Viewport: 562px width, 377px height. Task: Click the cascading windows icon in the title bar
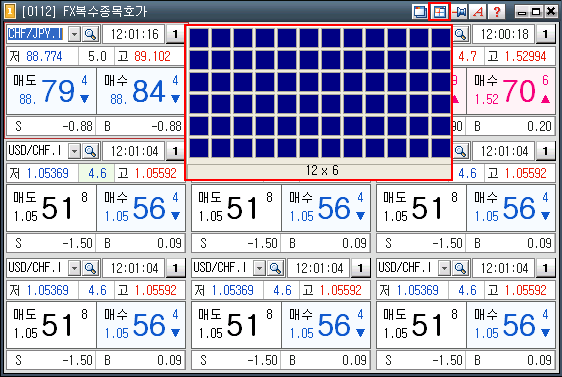419,11
